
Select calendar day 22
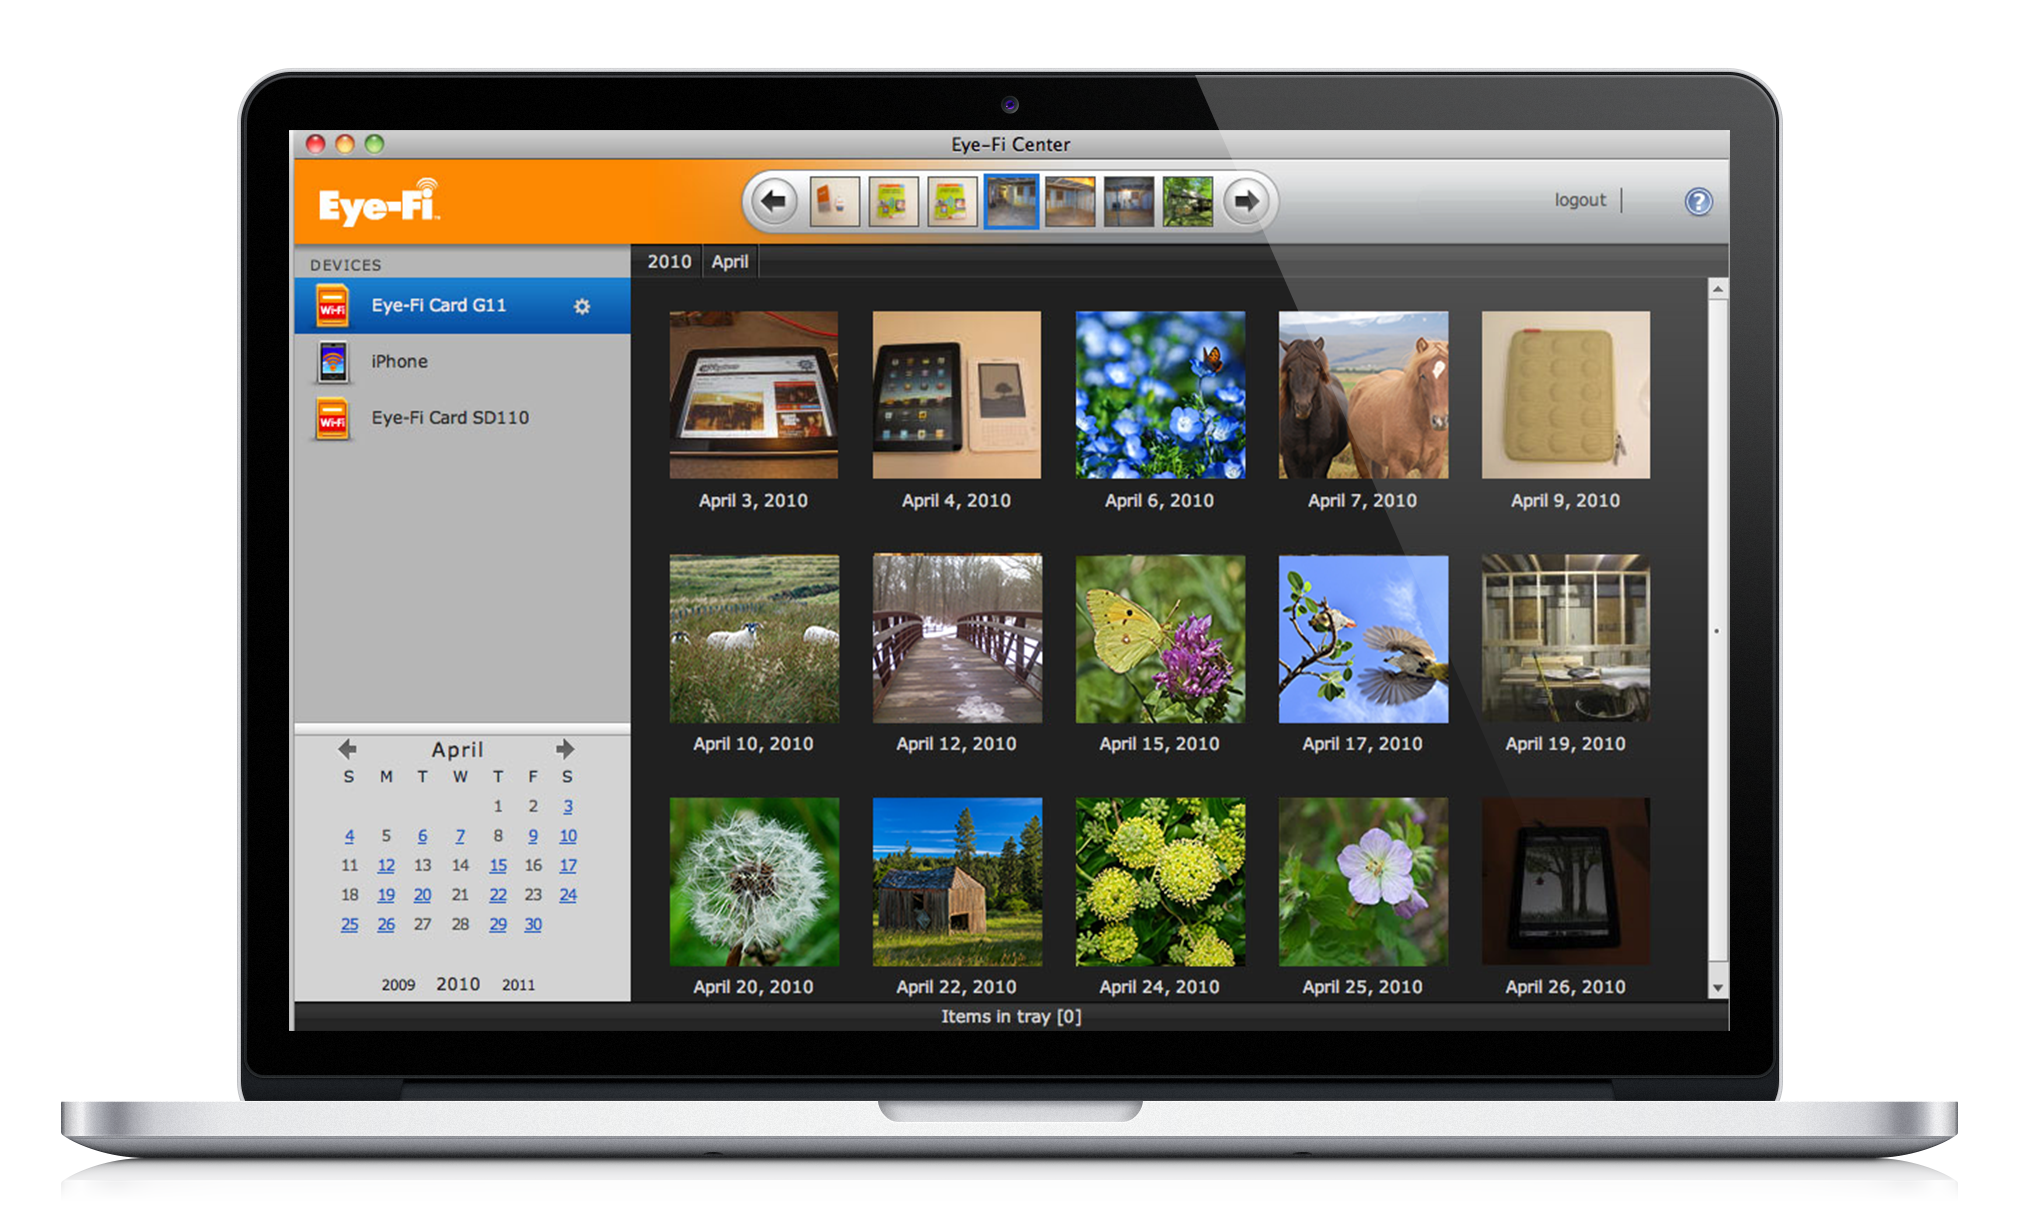498,895
